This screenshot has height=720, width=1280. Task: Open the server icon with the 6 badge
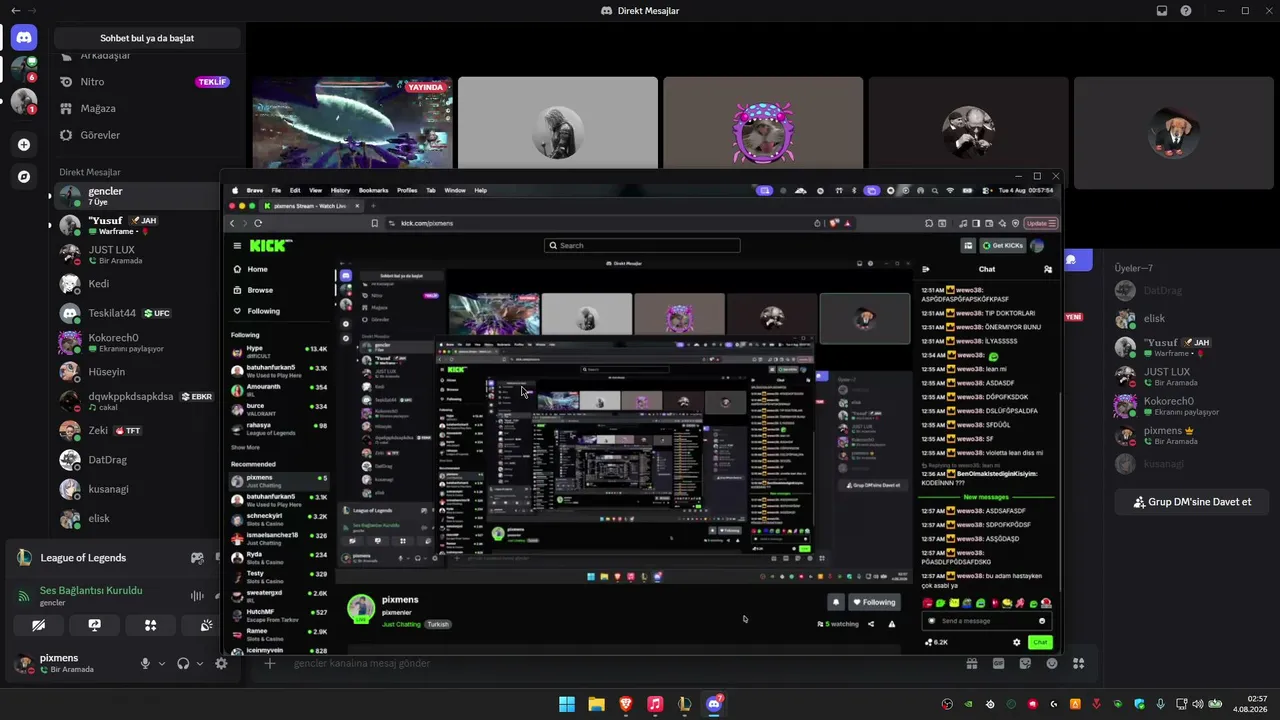point(24,69)
